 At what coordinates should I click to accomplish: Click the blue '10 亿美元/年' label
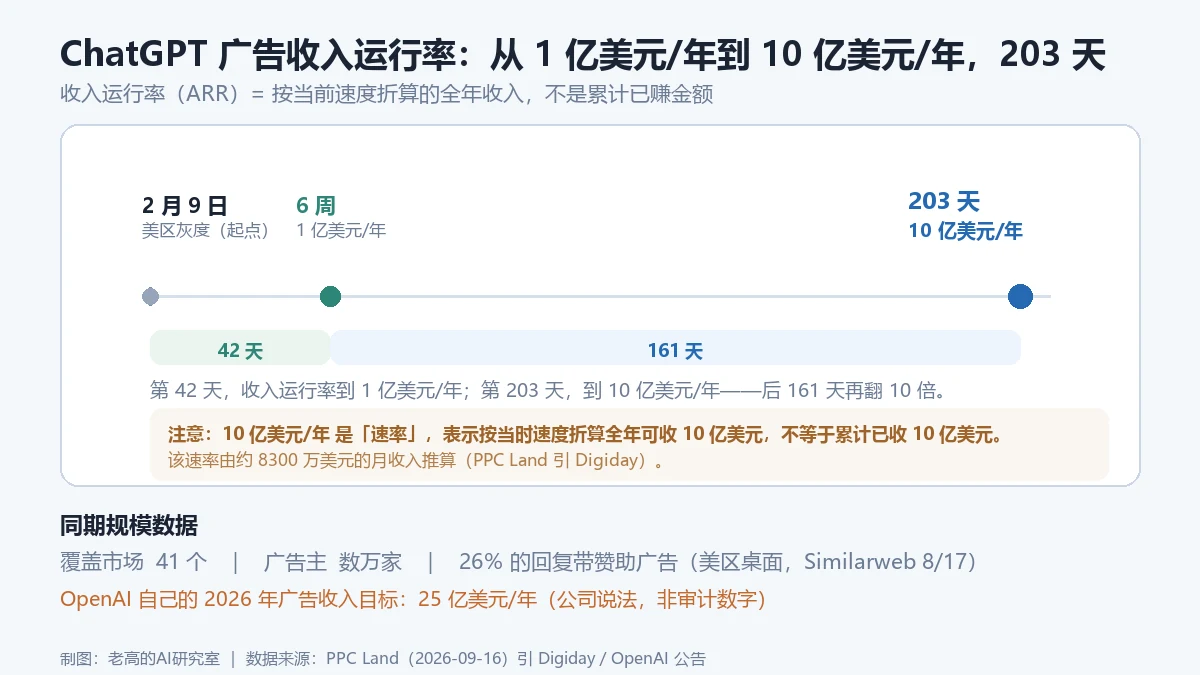coord(965,231)
